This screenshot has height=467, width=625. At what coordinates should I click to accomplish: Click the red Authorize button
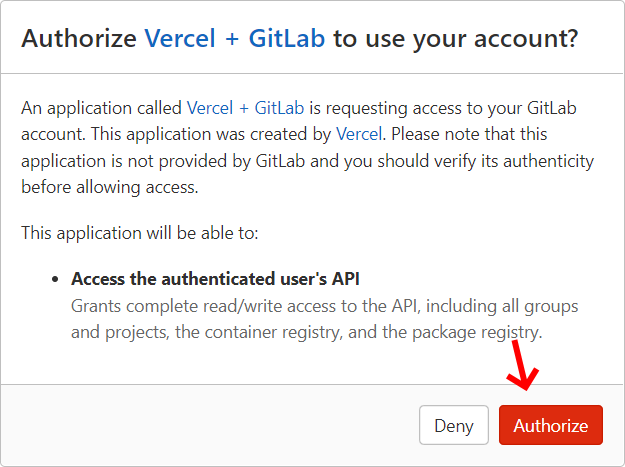(550, 425)
